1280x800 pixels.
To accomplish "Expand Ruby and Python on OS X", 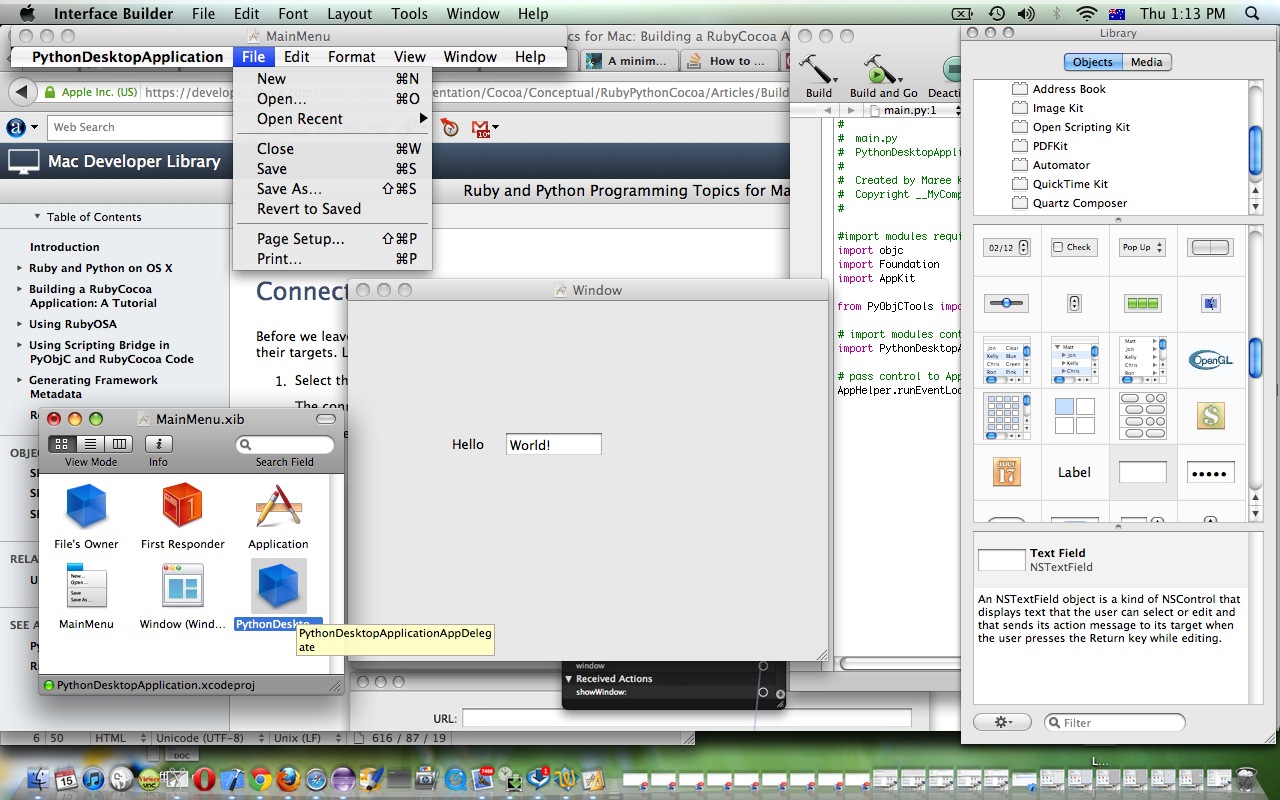I will (19, 268).
